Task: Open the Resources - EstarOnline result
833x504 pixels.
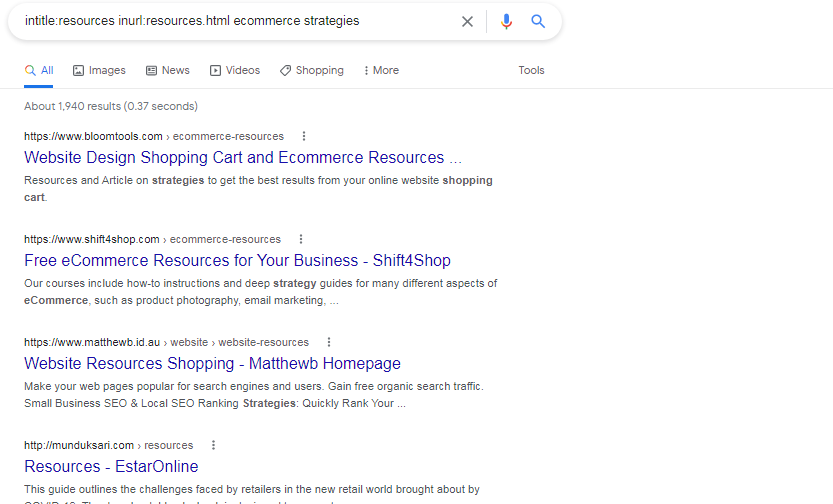Action: (111, 466)
